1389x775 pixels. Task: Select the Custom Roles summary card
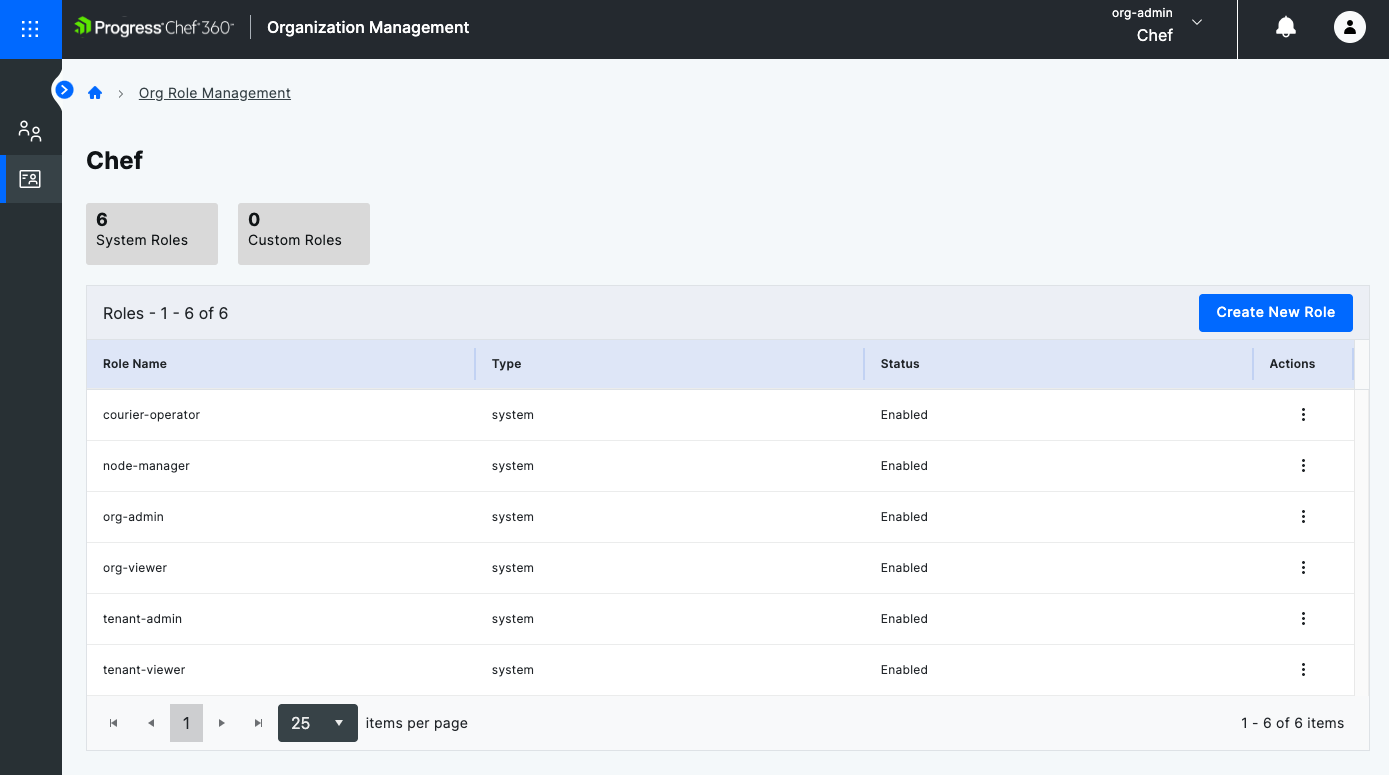coord(304,233)
